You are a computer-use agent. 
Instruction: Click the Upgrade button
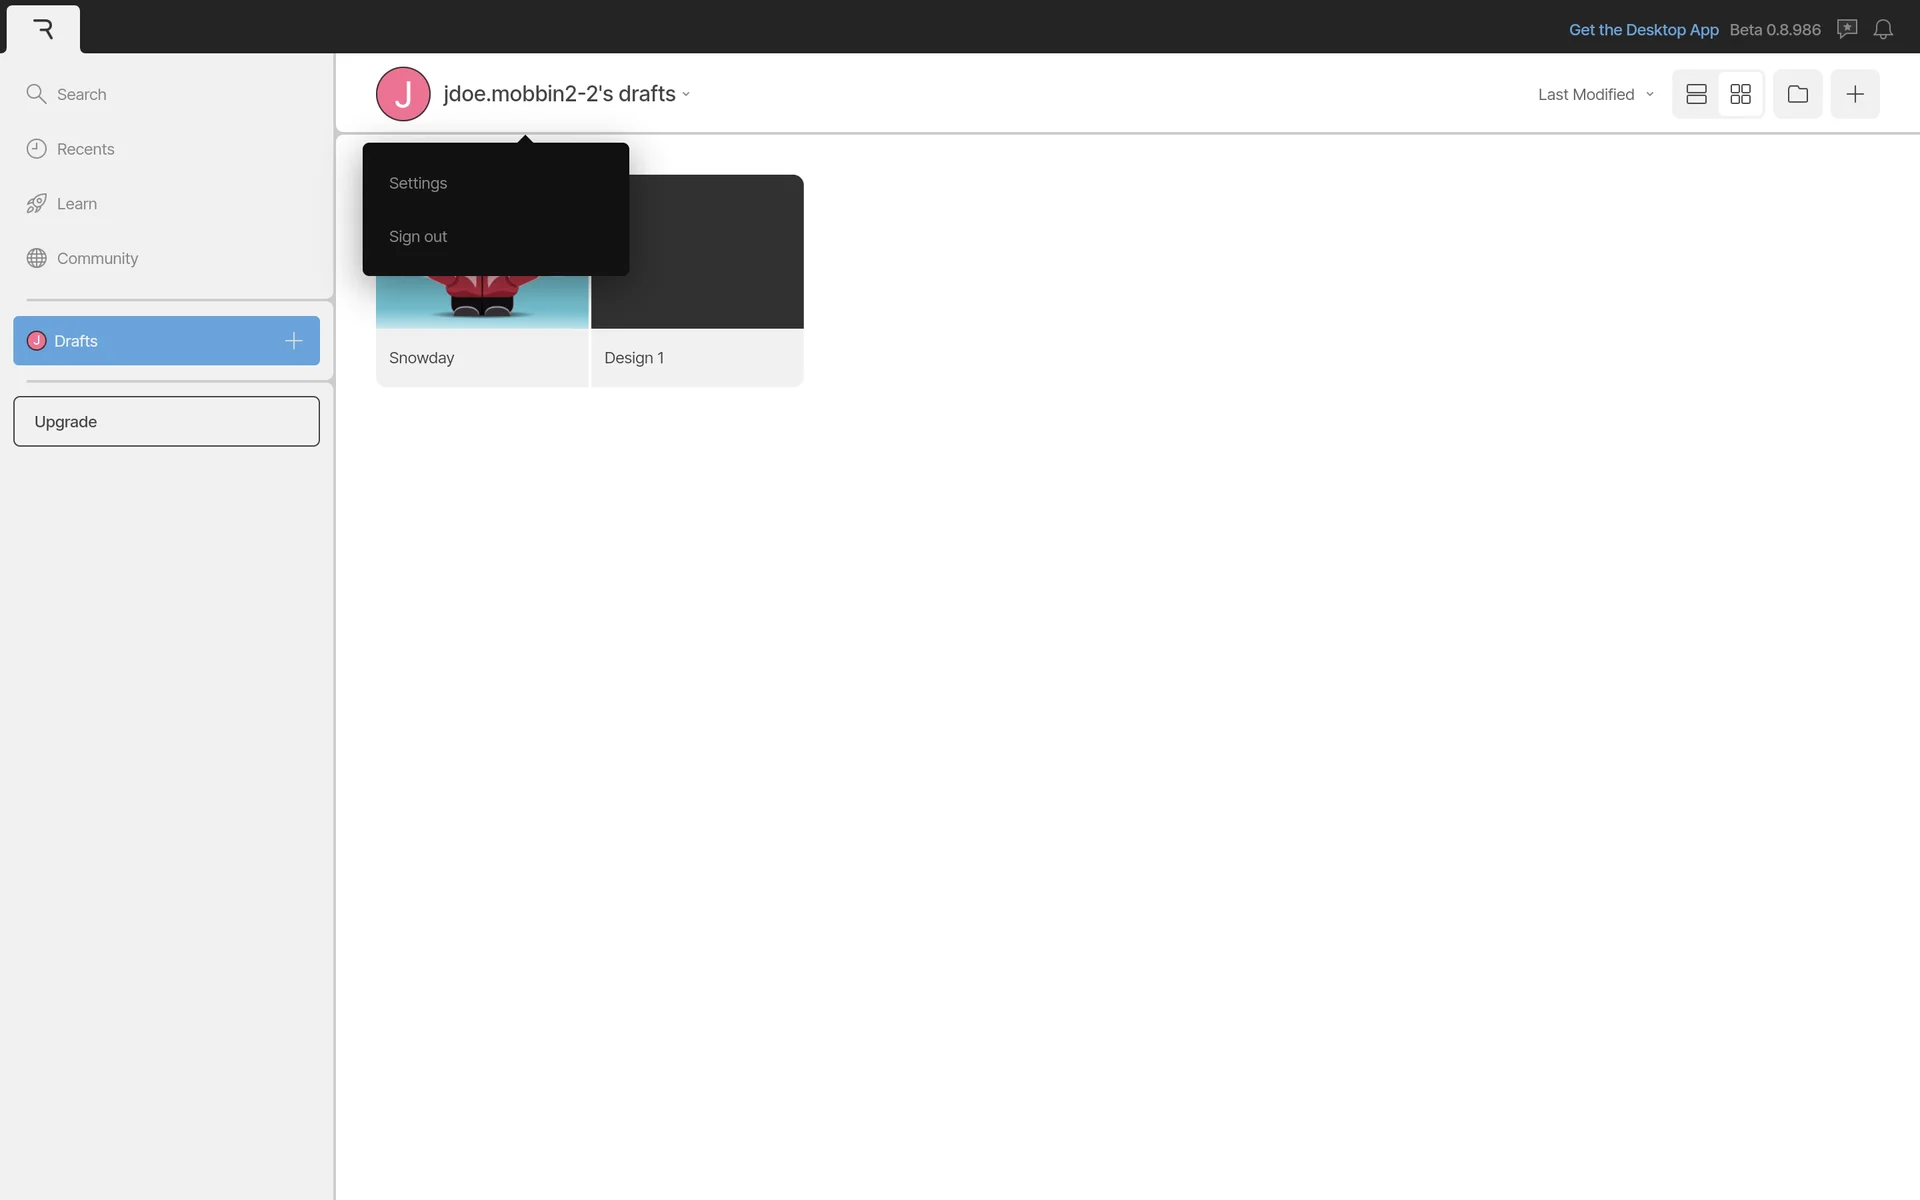(166, 421)
